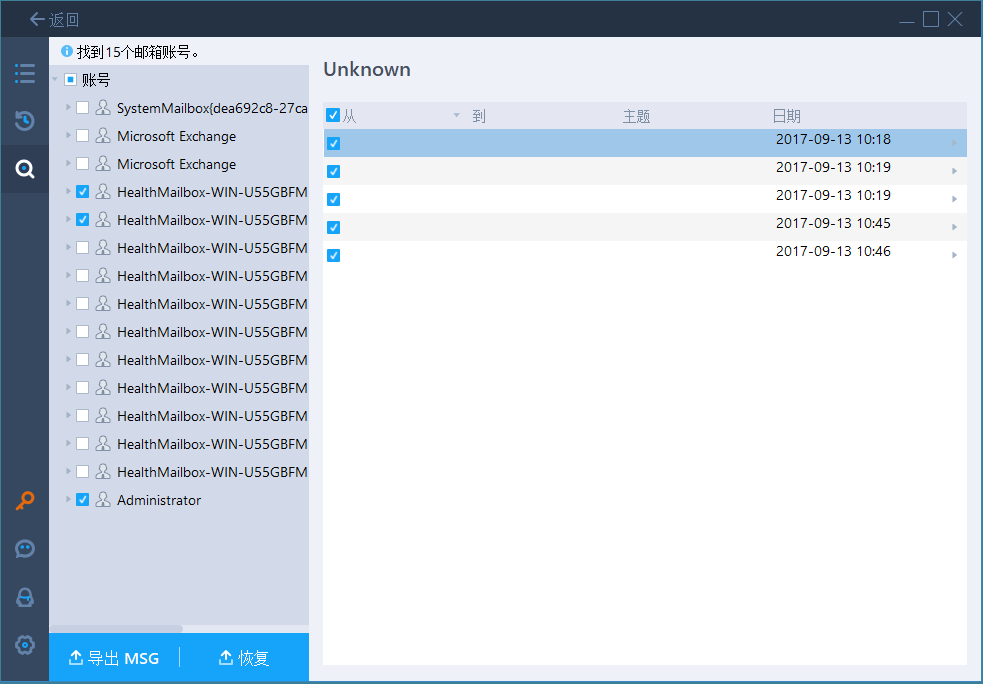983x684 pixels.
Task: Click the 返回 back arrow
Action: point(54,19)
